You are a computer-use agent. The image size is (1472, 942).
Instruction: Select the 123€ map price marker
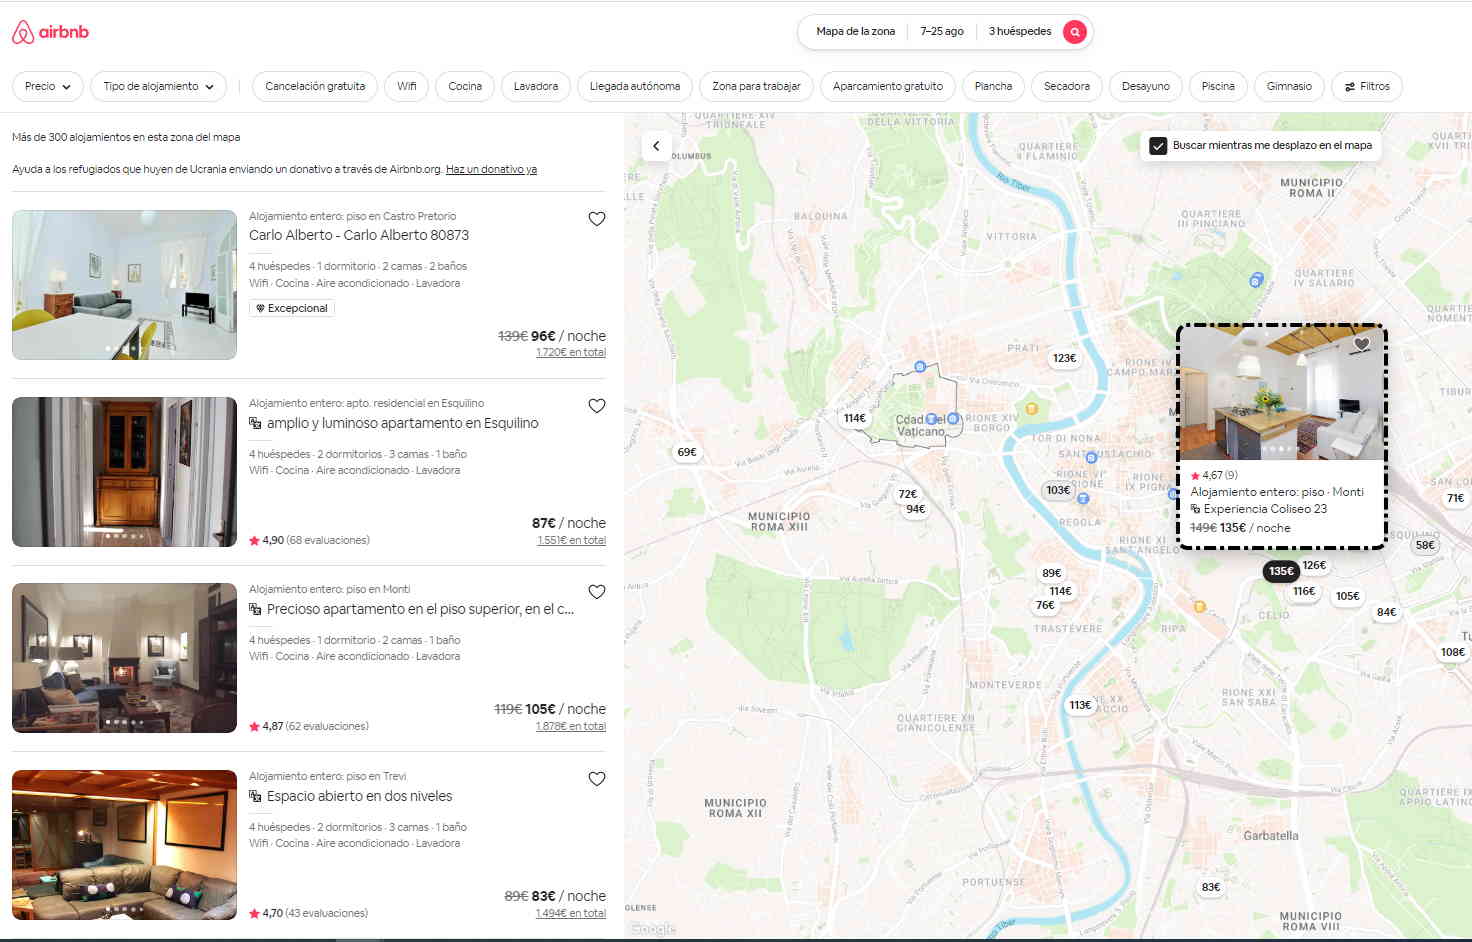tap(1065, 358)
